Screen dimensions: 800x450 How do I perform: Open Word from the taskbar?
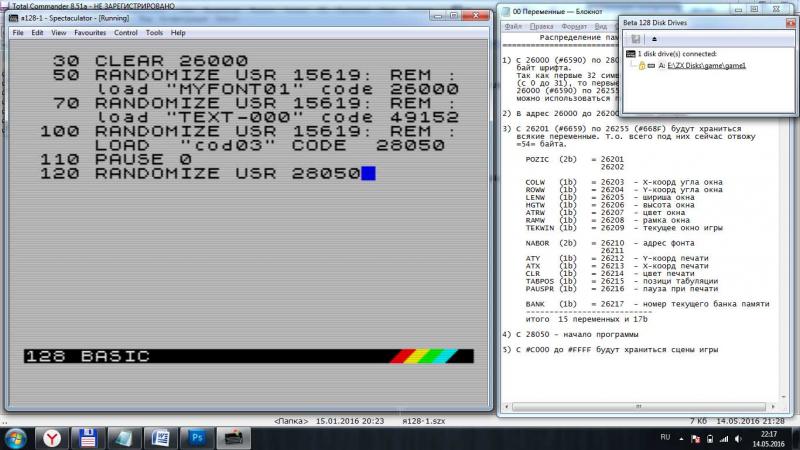tap(160, 437)
